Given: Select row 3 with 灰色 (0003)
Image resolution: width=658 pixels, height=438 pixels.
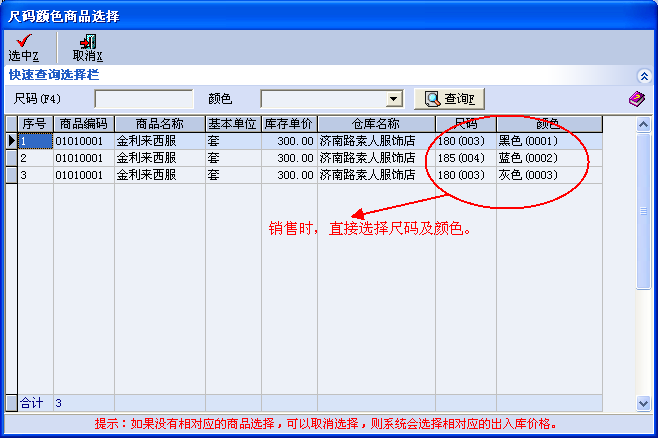Looking at the screenshot, I should pos(541,174).
